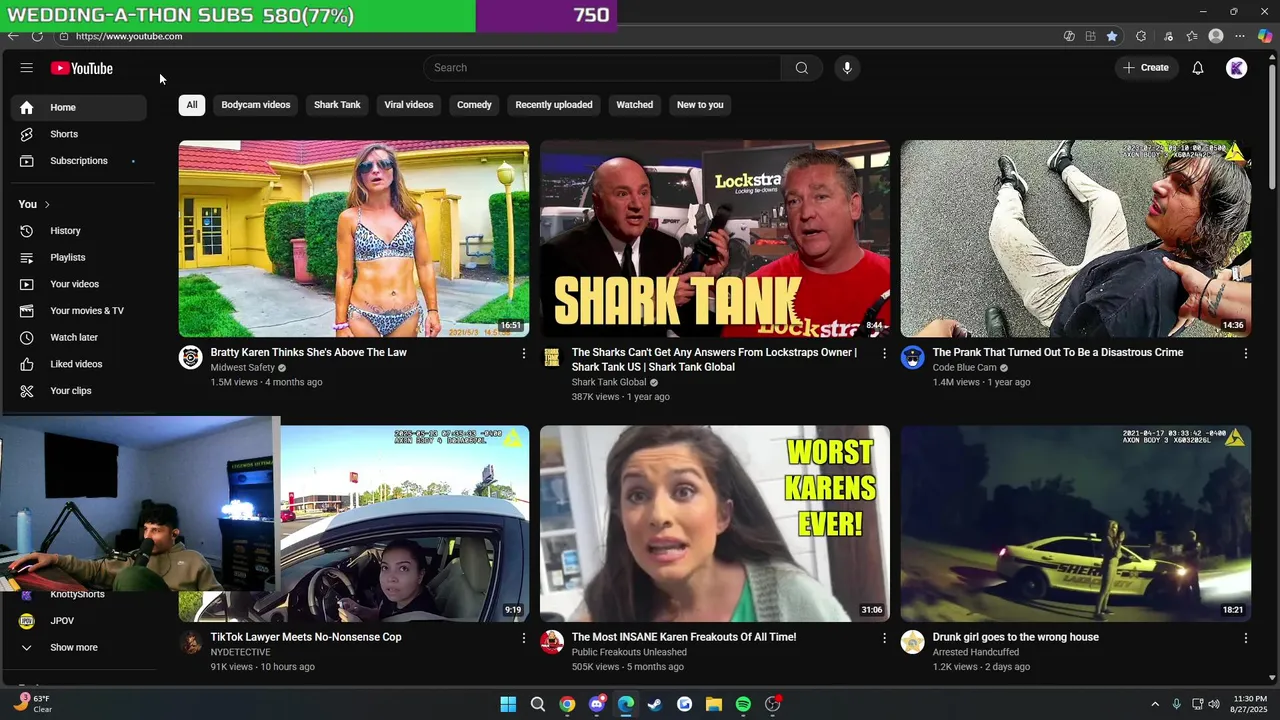
Task: Open File Explorer from taskbar
Action: [714, 704]
